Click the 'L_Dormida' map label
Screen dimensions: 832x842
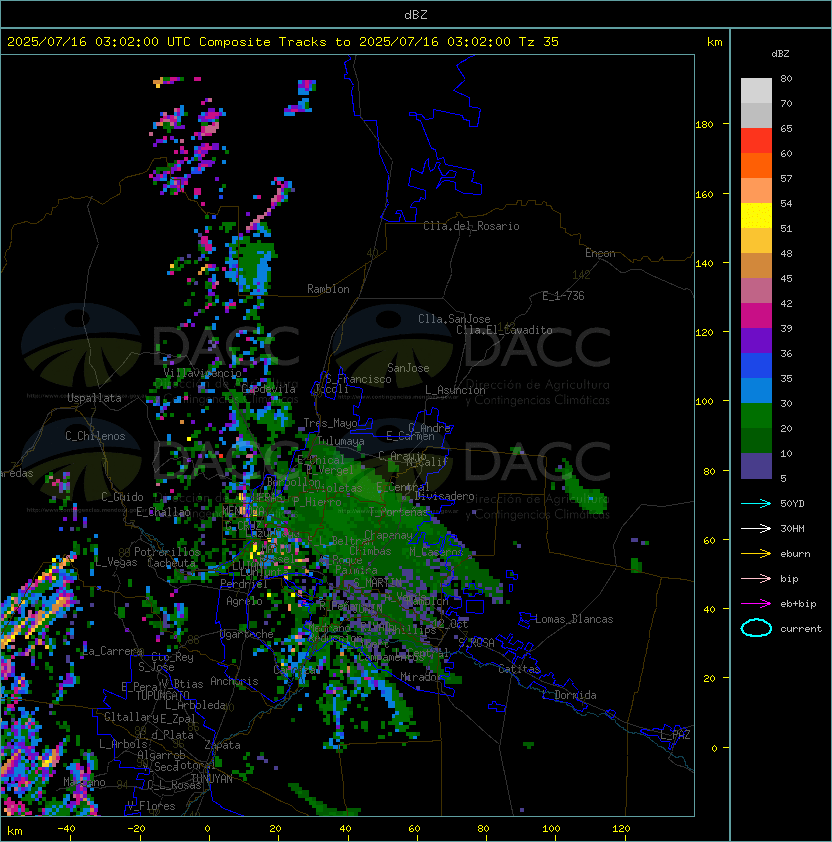569,695
